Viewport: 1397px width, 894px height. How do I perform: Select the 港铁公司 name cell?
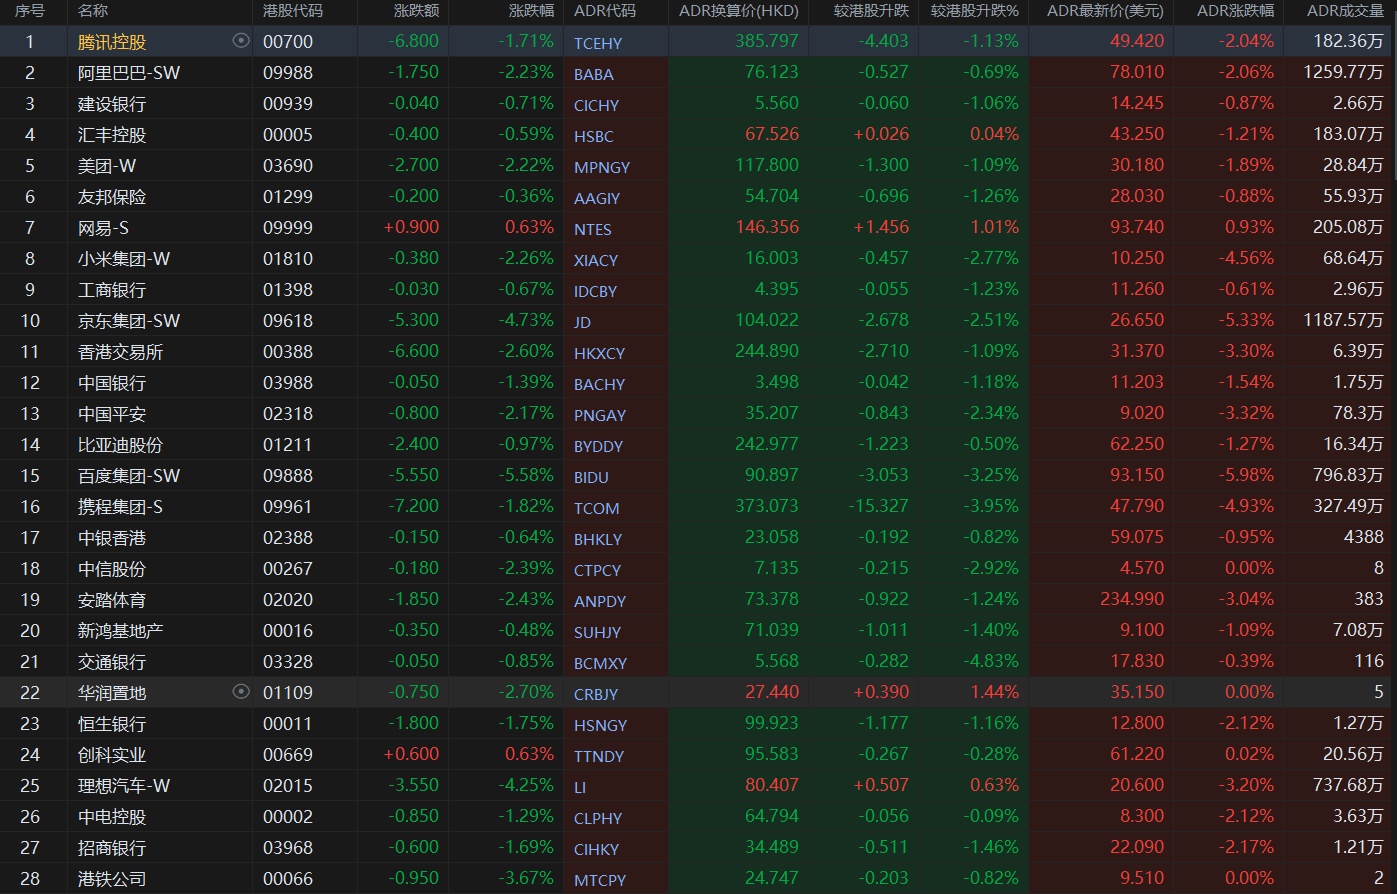click(112, 879)
